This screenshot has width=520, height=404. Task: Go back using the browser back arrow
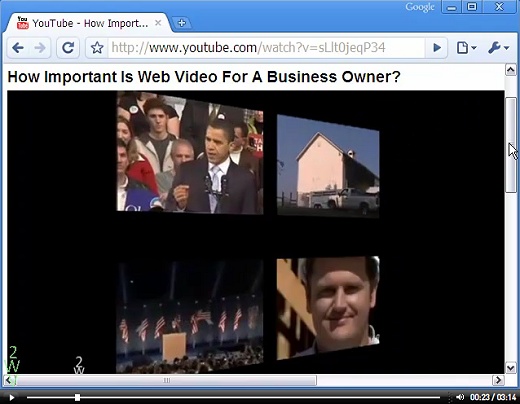click(x=18, y=48)
